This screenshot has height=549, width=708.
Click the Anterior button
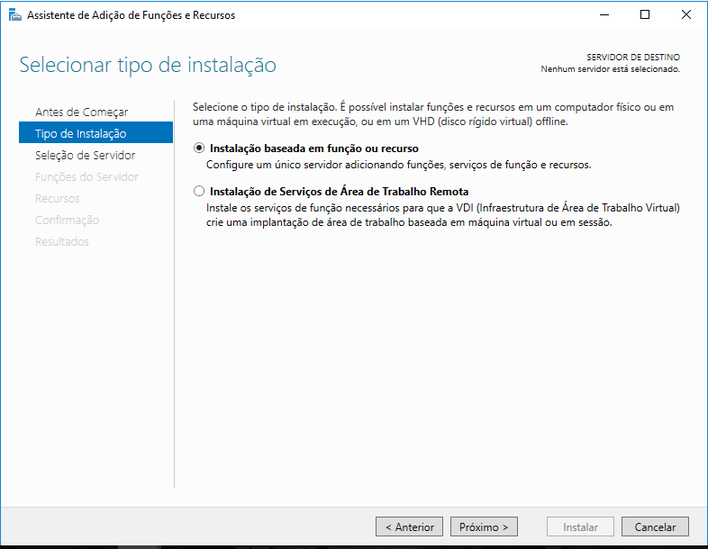409,526
